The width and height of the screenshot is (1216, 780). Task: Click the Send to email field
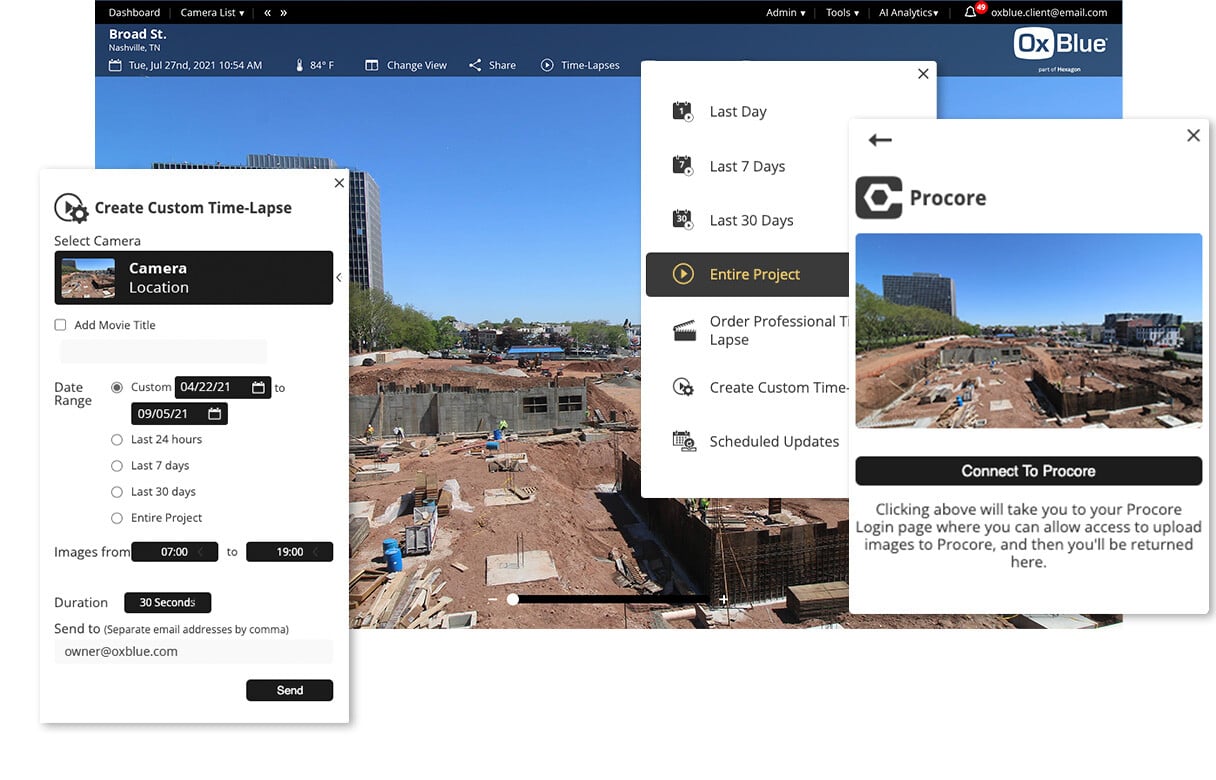(193, 651)
